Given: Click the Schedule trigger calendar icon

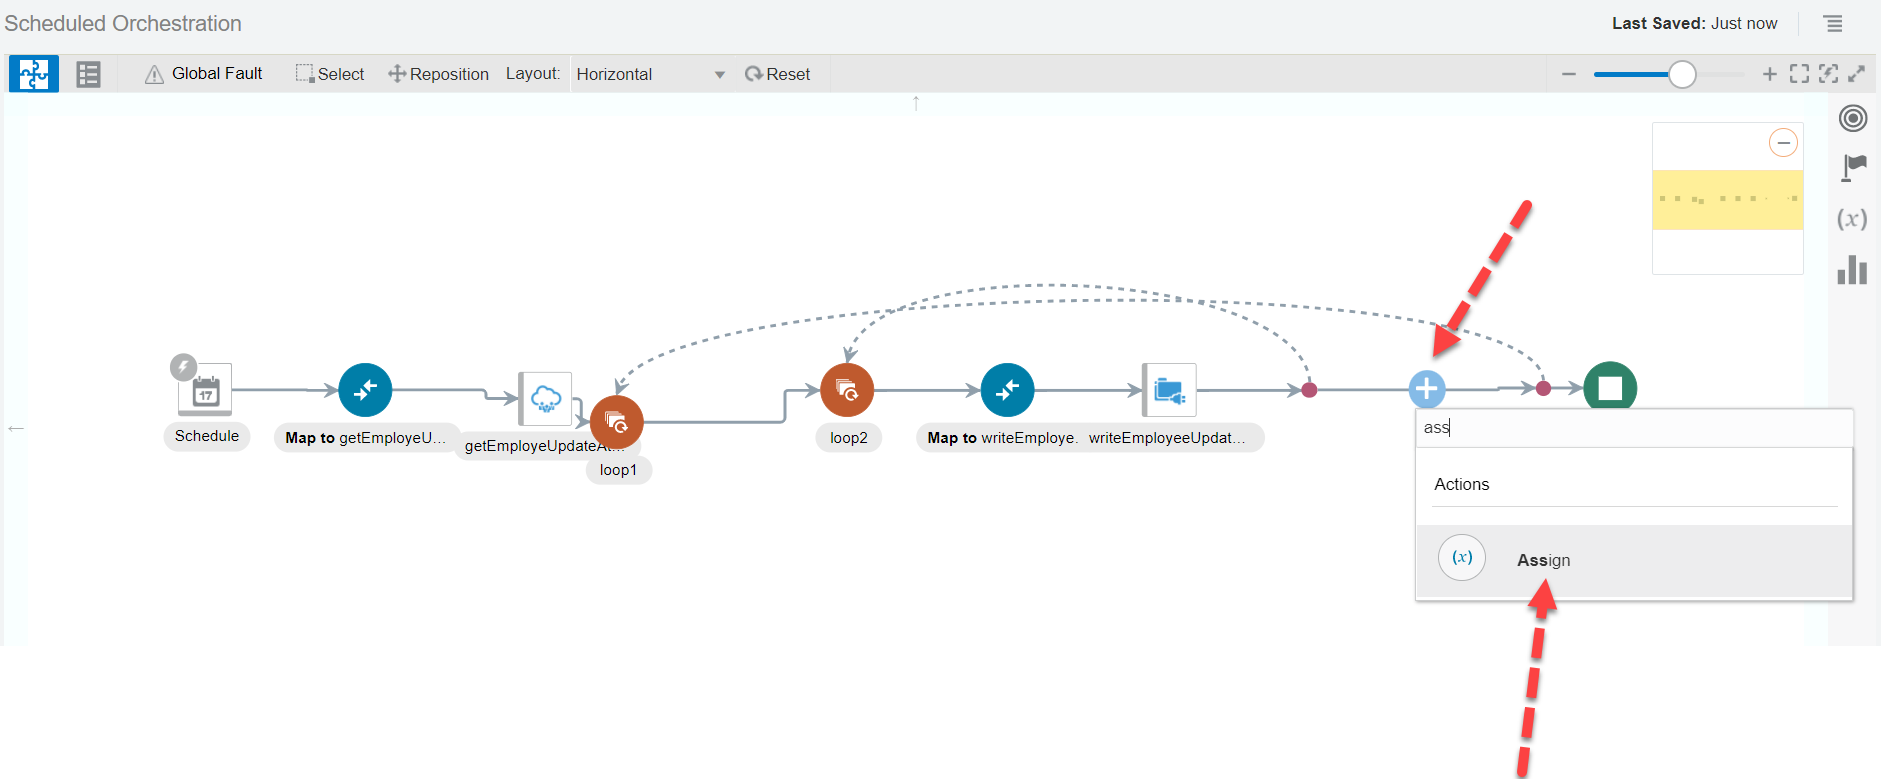Looking at the screenshot, I should click(205, 390).
